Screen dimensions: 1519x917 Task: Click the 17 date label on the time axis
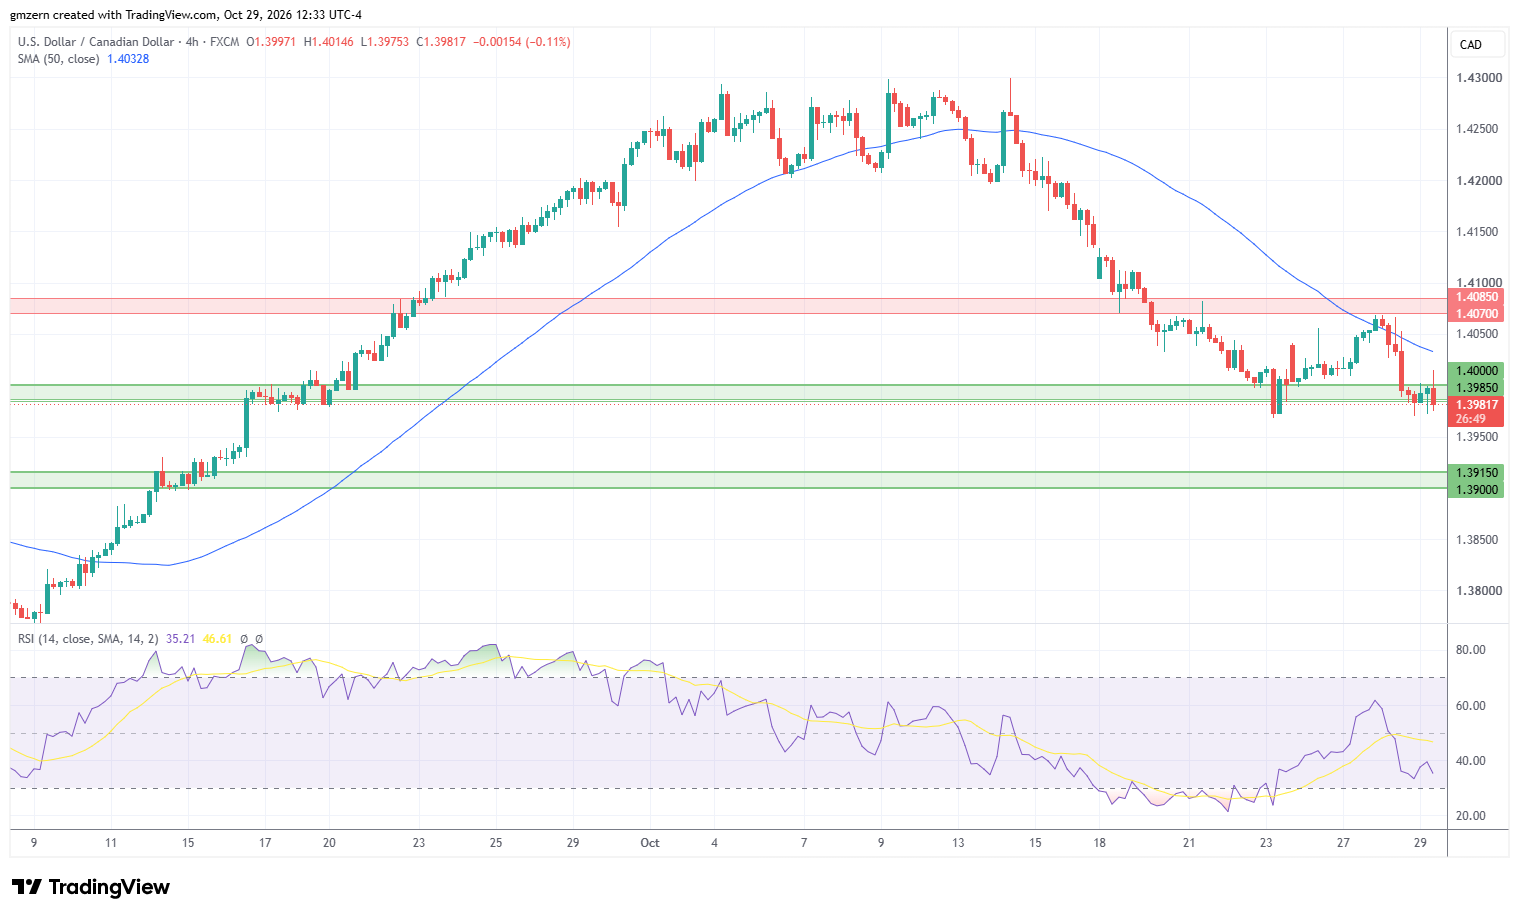point(265,843)
